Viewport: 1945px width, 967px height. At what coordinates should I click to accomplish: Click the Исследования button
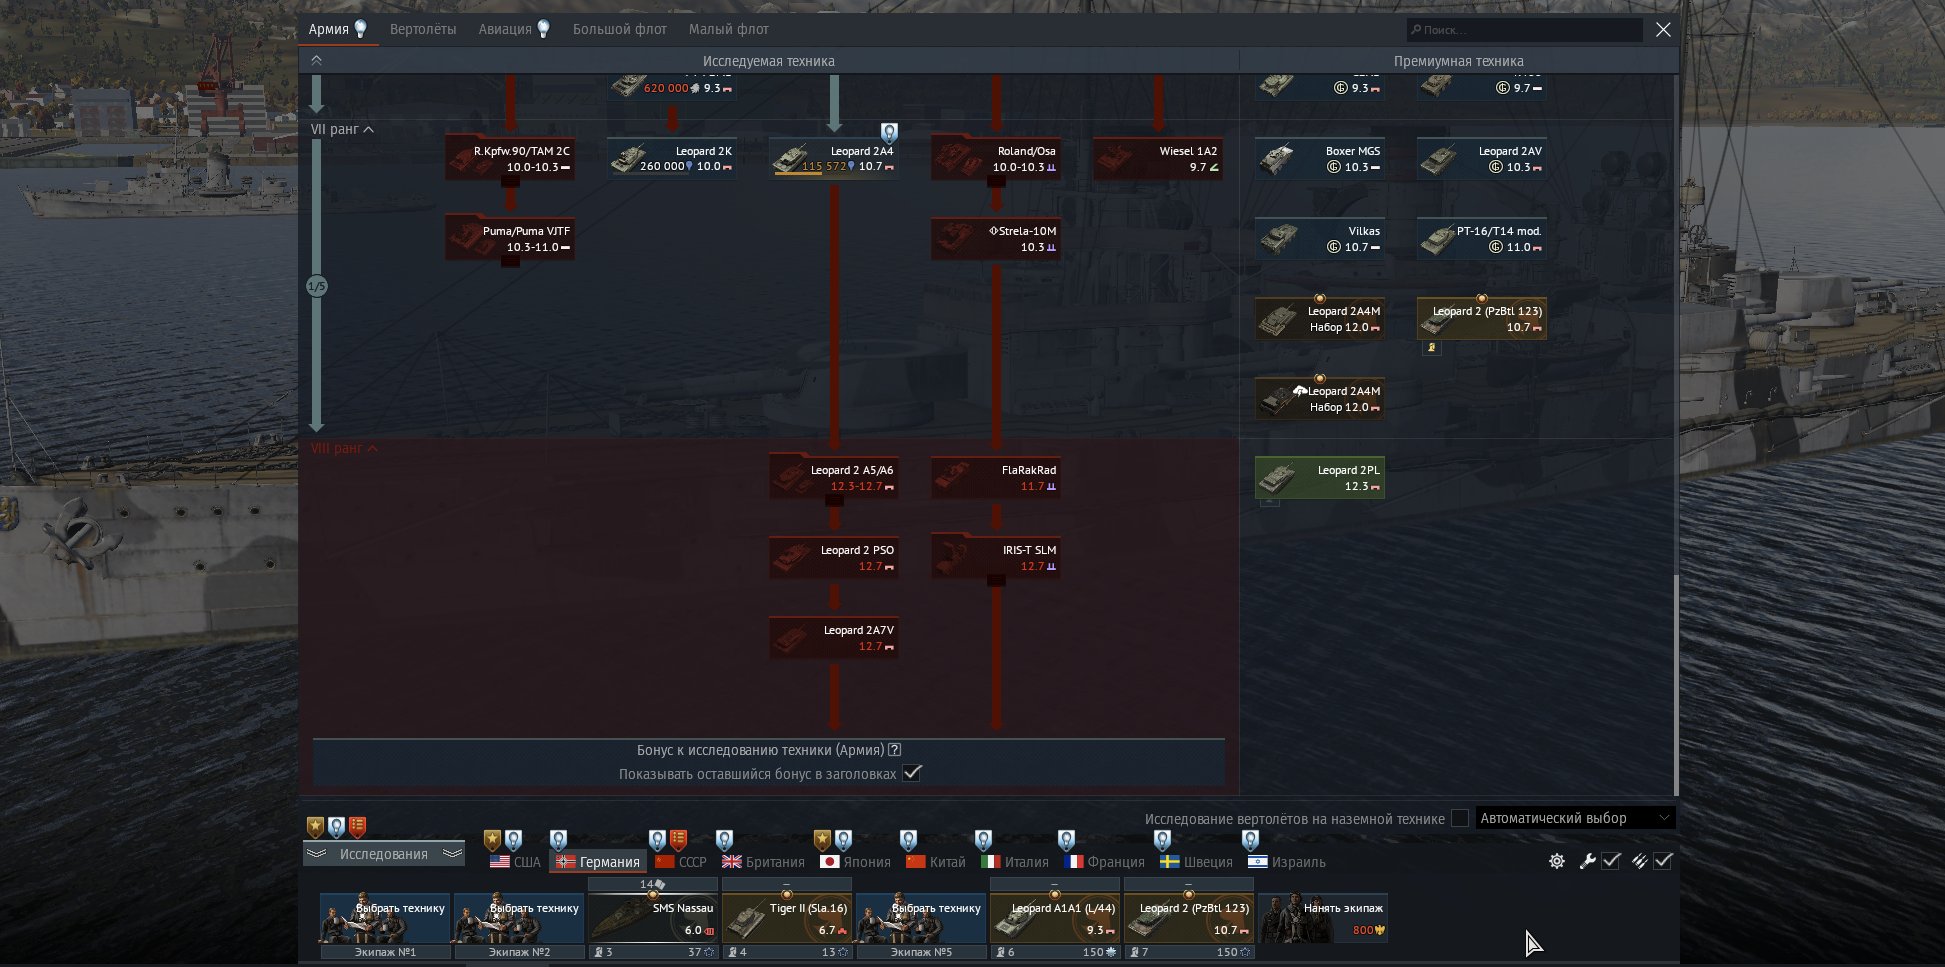pos(384,854)
